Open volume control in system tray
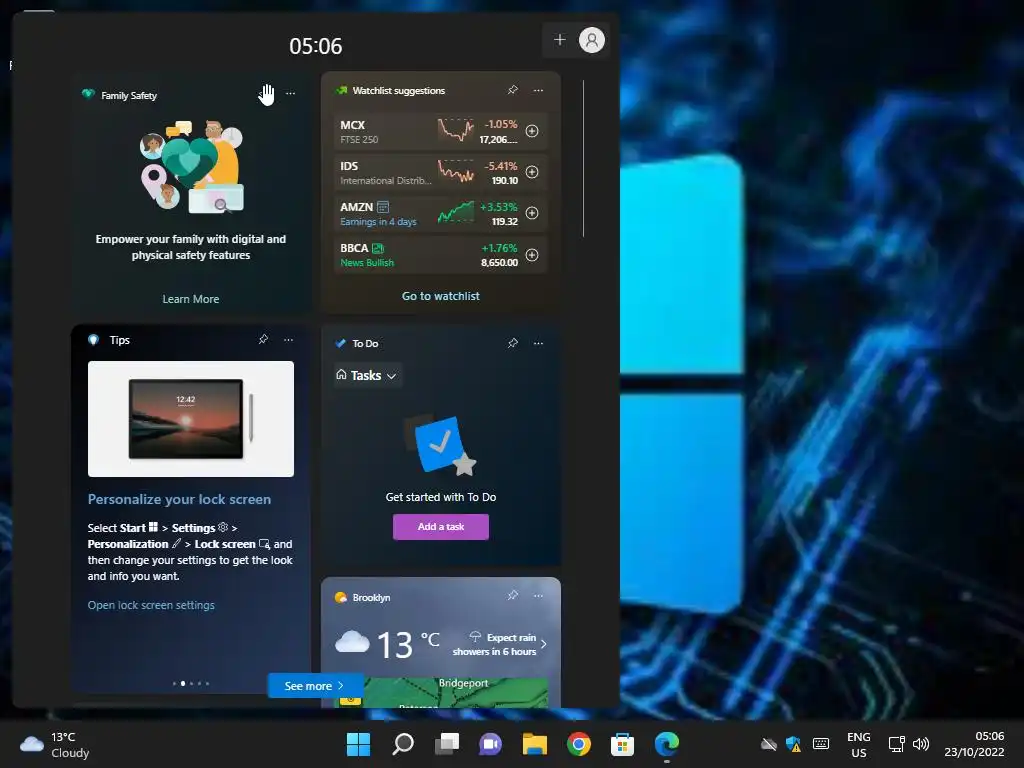This screenshot has height=768, width=1024. pos(921,744)
